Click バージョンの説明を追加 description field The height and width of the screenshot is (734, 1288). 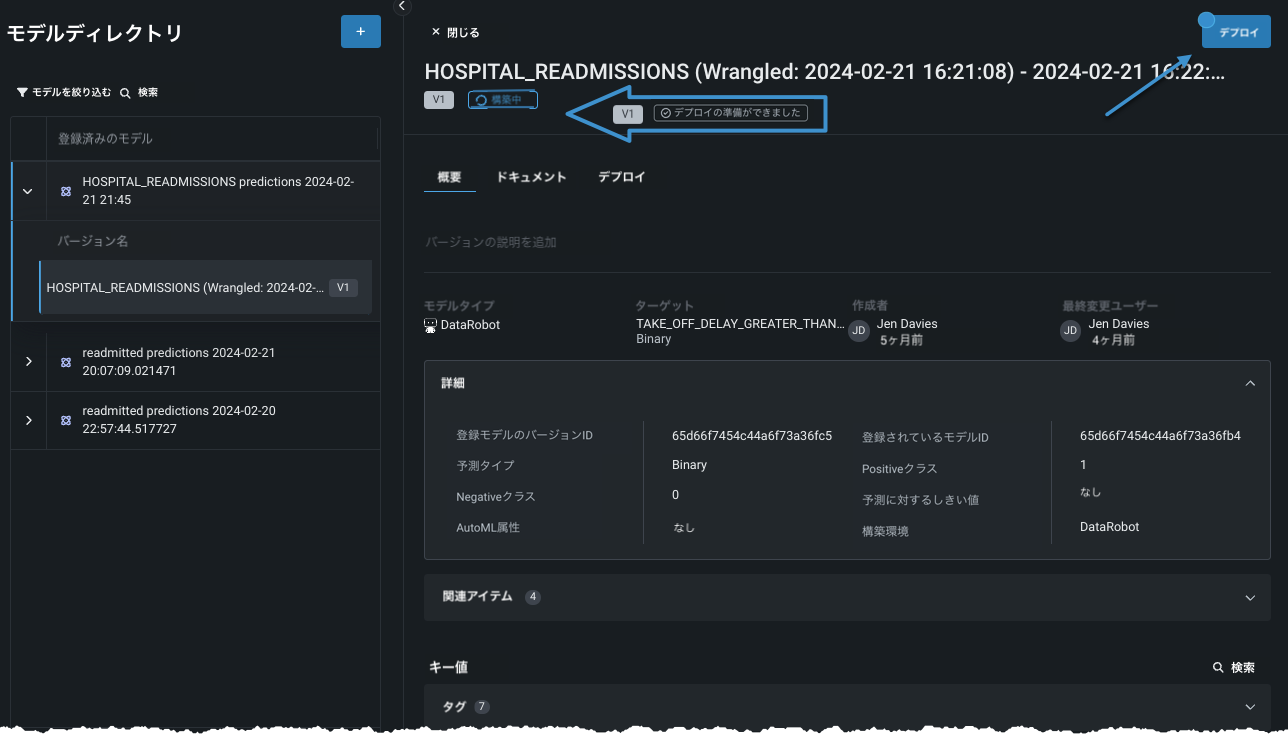[x=491, y=242]
